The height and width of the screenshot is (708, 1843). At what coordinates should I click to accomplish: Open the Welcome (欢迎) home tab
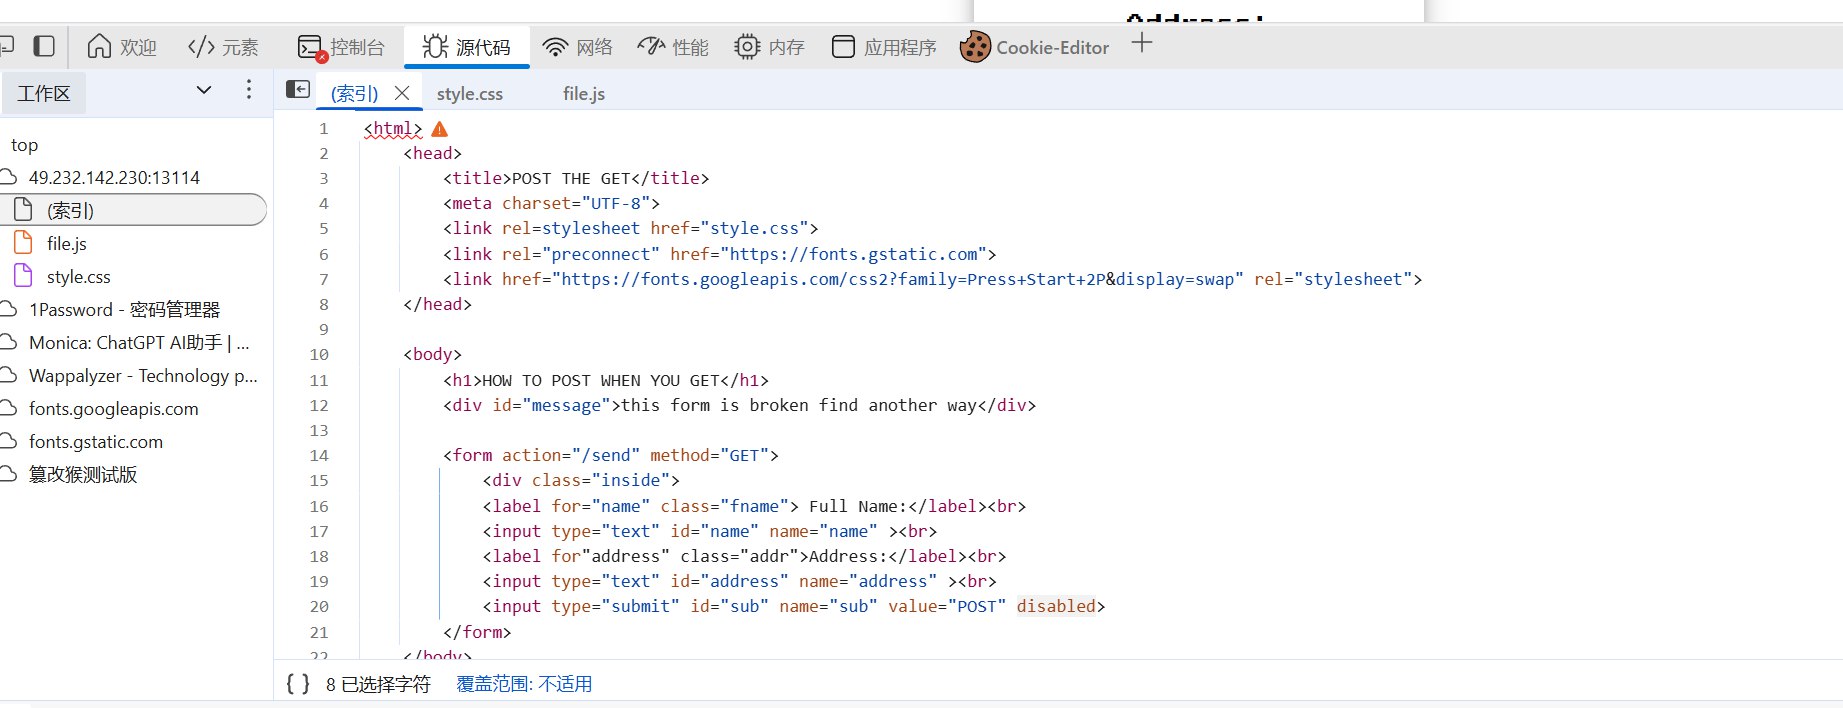pos(122,47)
